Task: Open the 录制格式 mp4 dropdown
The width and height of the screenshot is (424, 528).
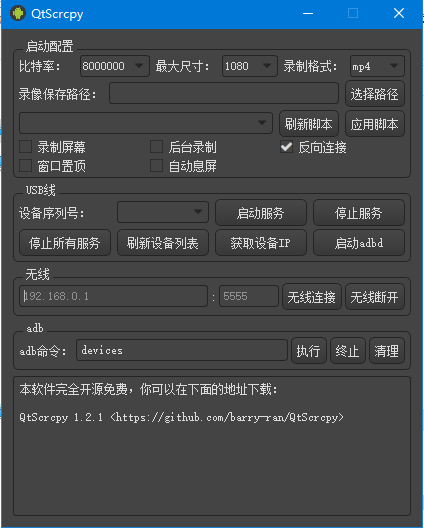Action: point(377,66)
